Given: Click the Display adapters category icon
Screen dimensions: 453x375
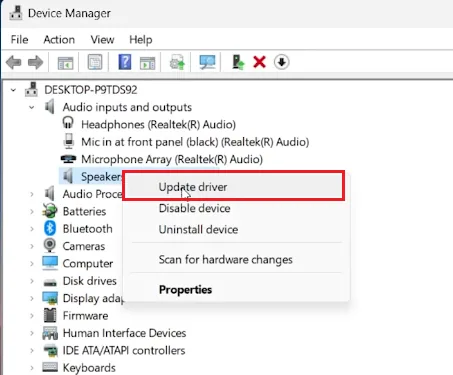Looking at the screenshot, I should pyautogui.click(x=50, y=298).
